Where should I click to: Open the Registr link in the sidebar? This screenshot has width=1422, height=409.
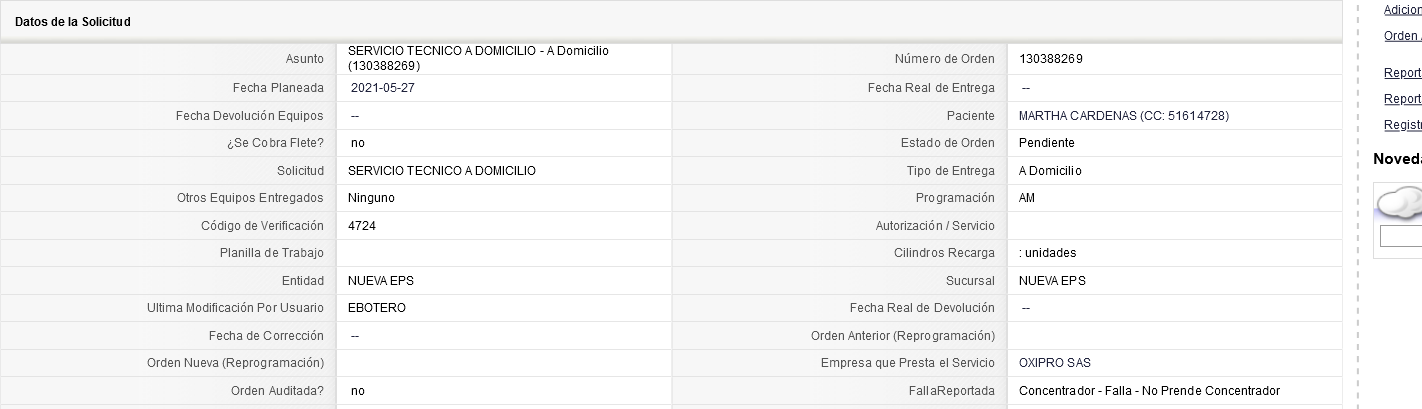pos(1402,125)
